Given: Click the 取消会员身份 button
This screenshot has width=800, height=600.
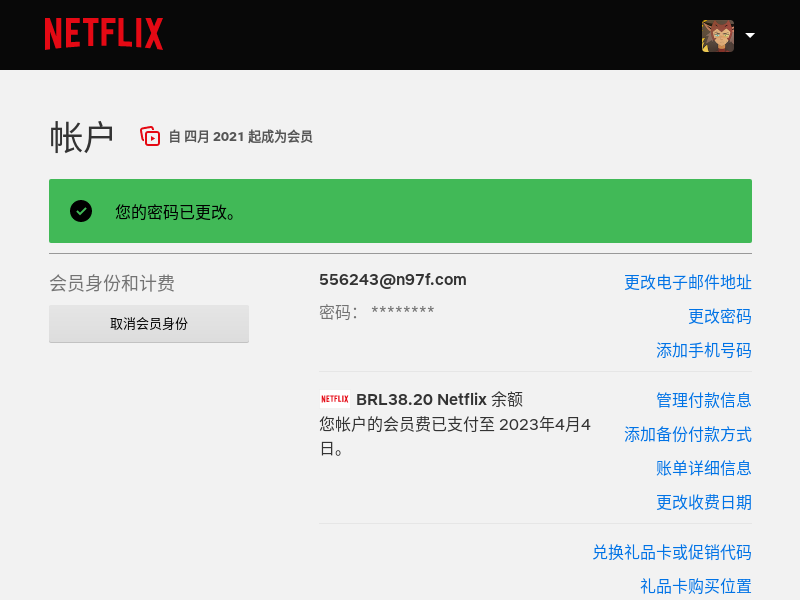Looking at the screenshot, I should pyautogui.click(x=149, y=324).
